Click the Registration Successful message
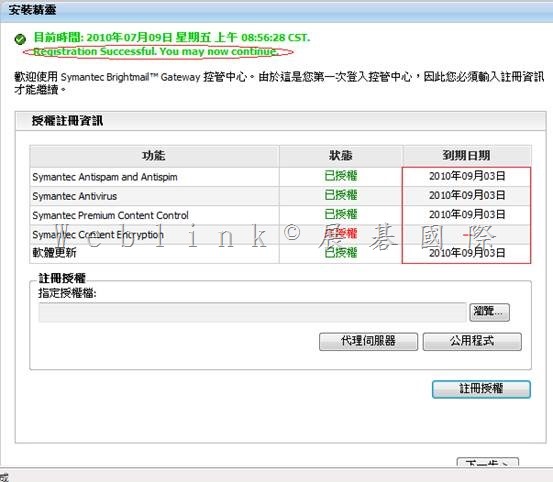This screenshot has width=553, height=482. (x=156, y=52)
